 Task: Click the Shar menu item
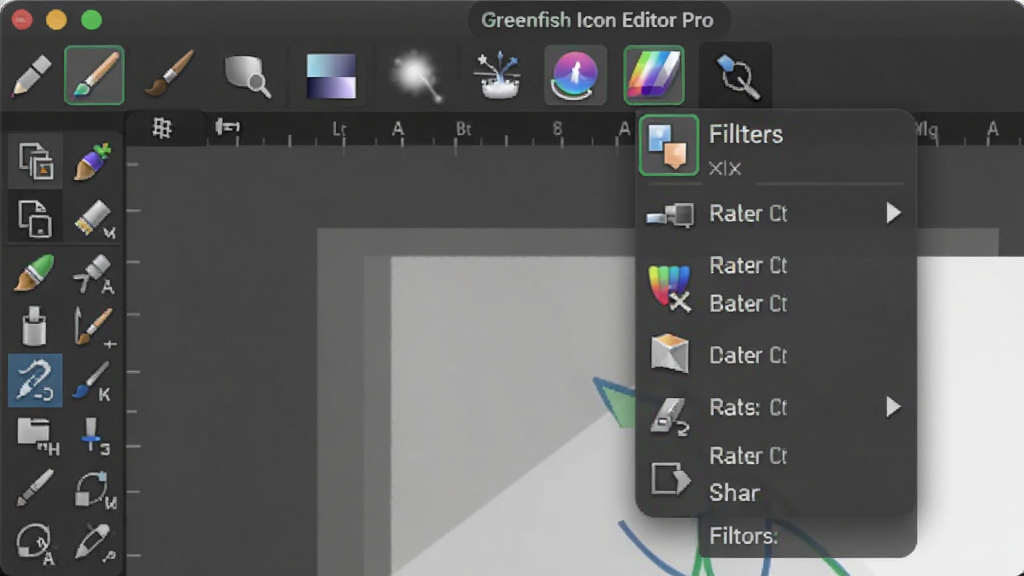[x=734, y=493]
